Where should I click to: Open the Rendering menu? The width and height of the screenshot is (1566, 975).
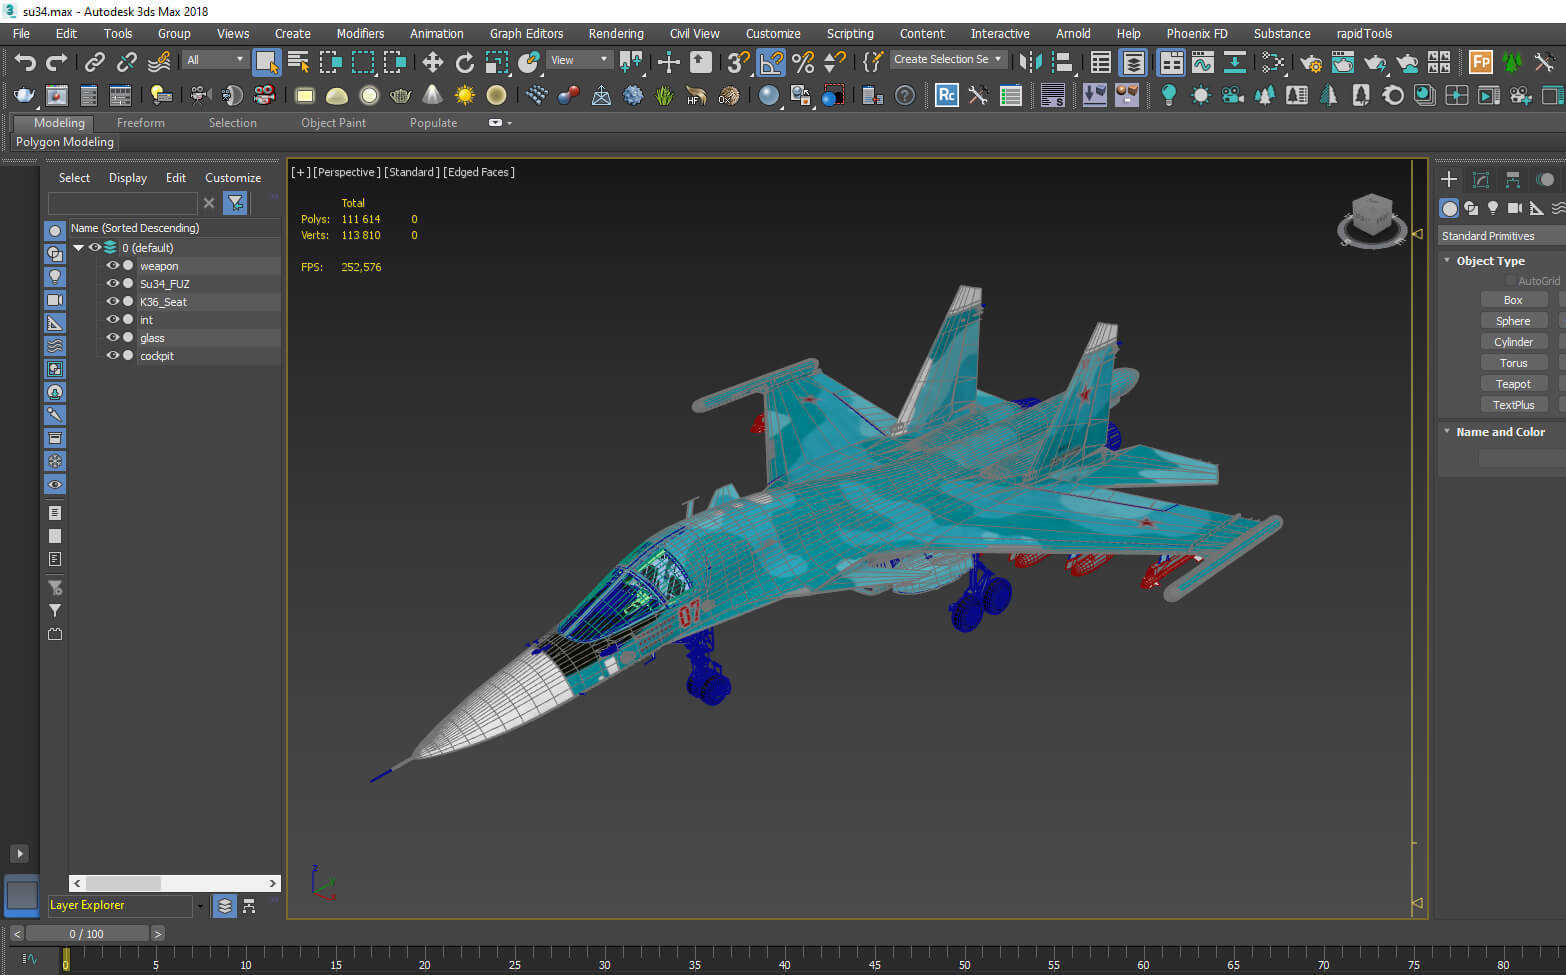pyautogui.click(x=615, y=34)
